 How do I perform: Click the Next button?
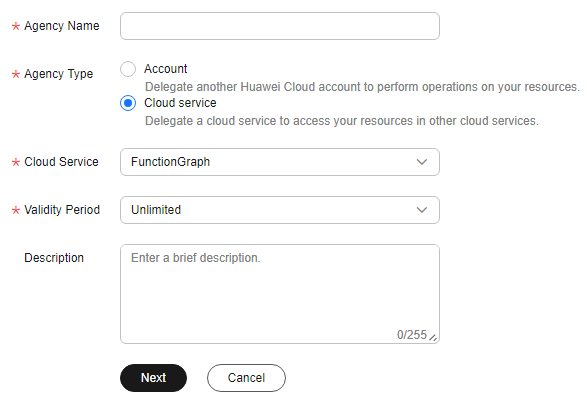pos(153,378)
